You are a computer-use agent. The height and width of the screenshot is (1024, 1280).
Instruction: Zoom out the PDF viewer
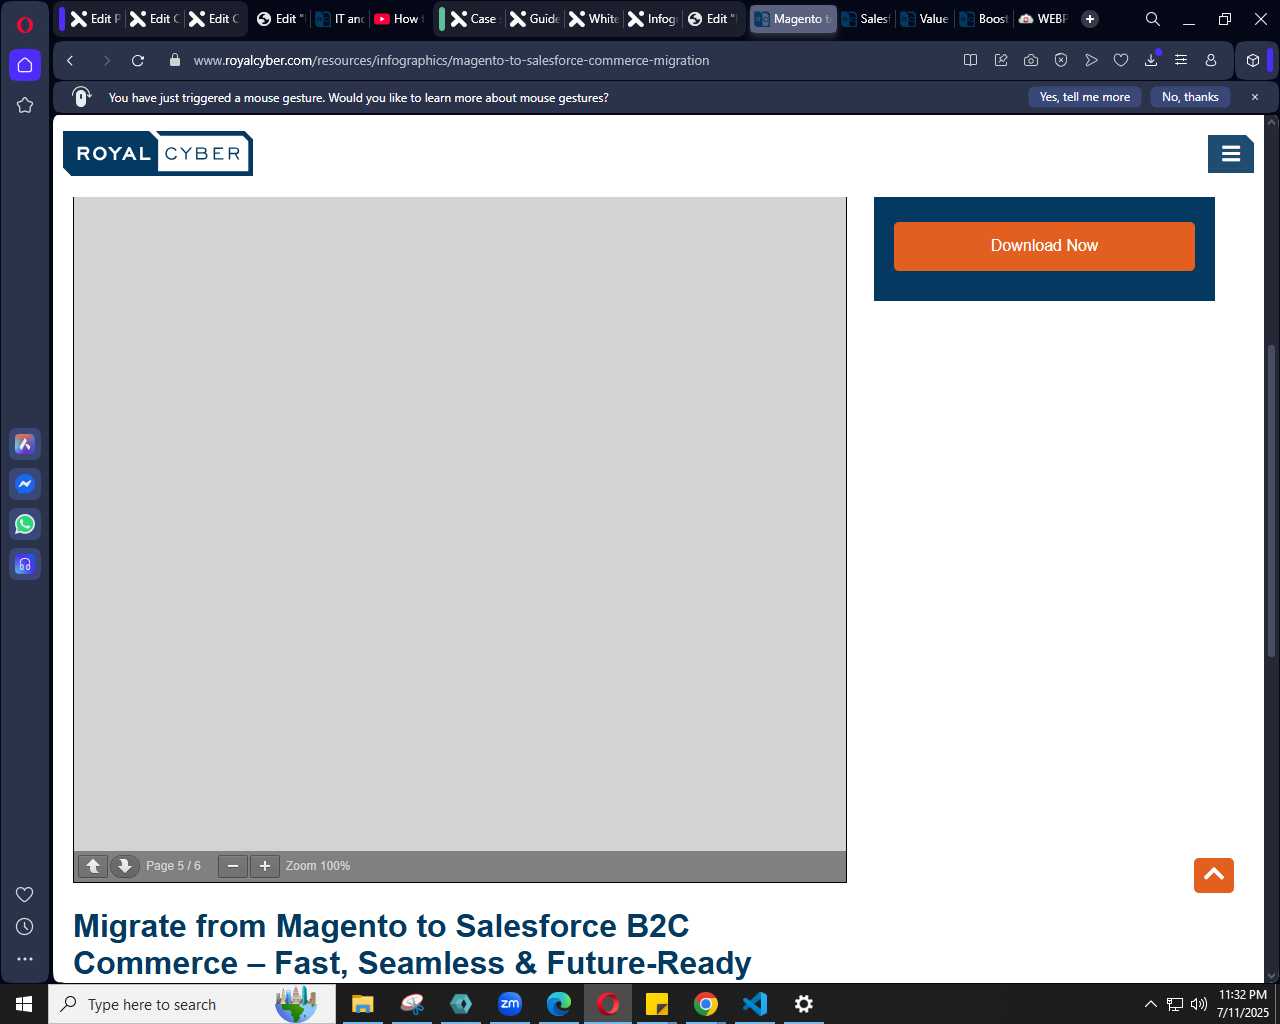click(233, 866)
